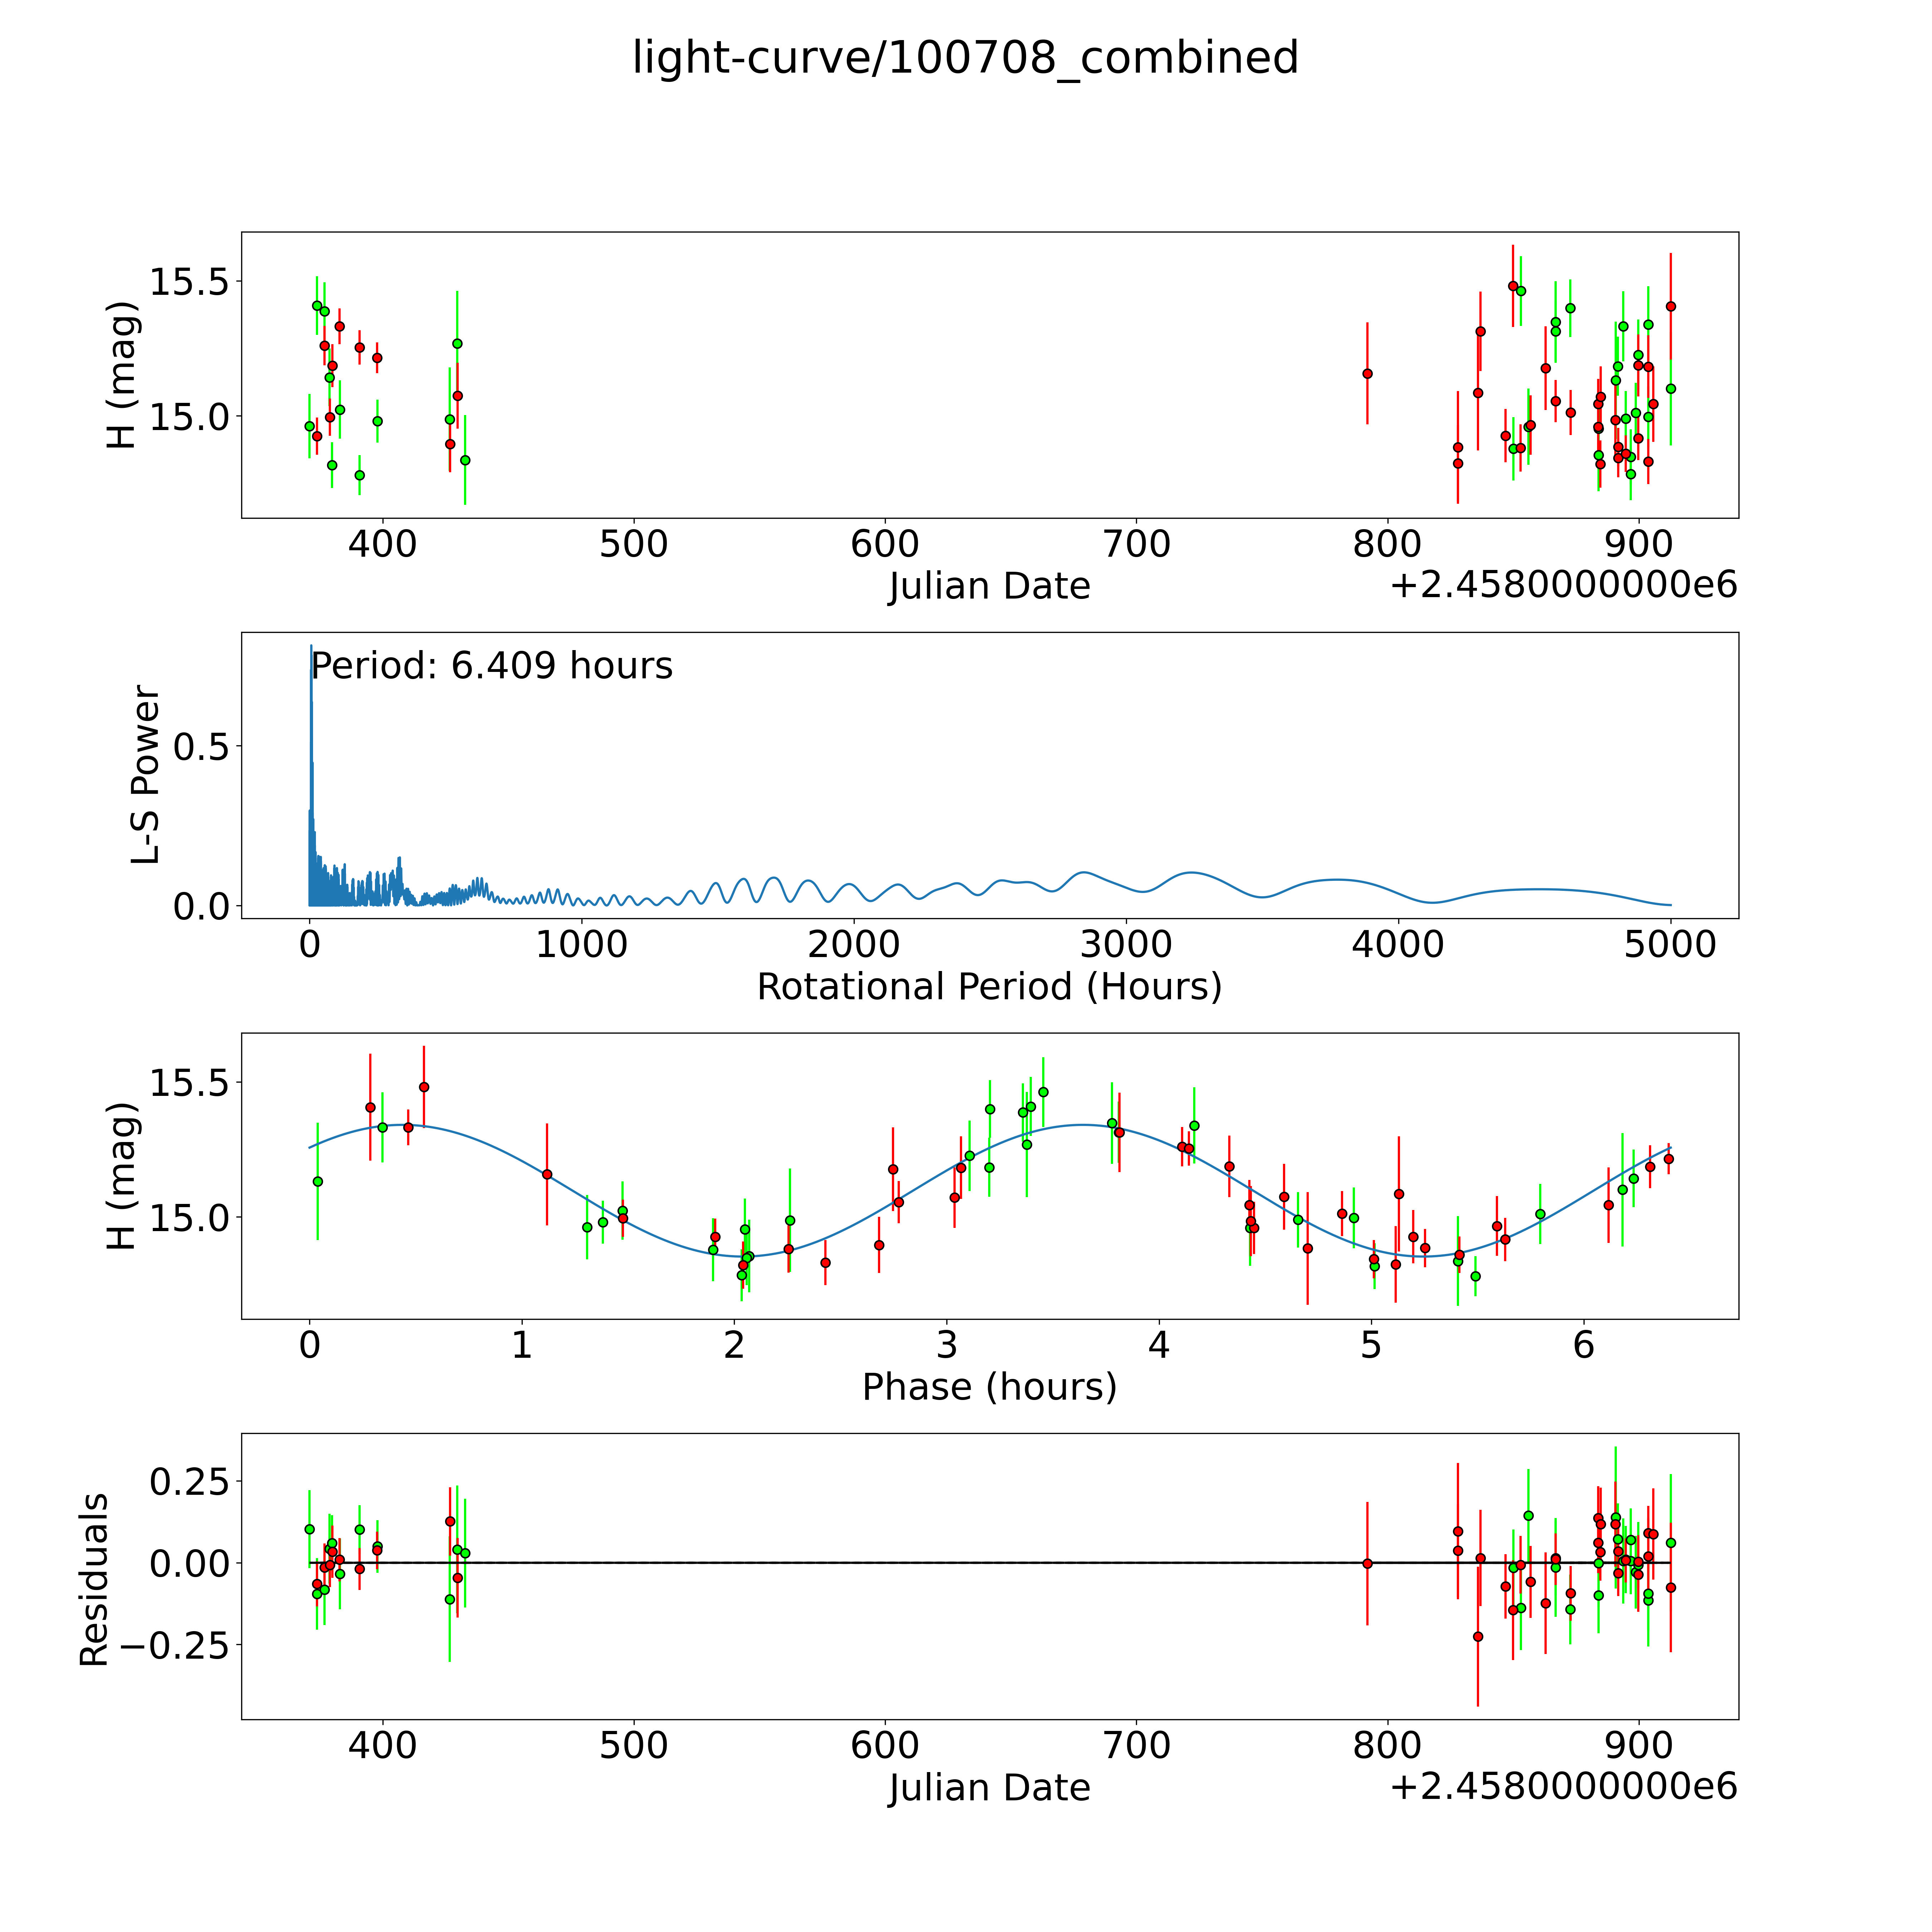
Task: Click isolated red point near 790 in residuals
Action: tap(1367, 1563)
